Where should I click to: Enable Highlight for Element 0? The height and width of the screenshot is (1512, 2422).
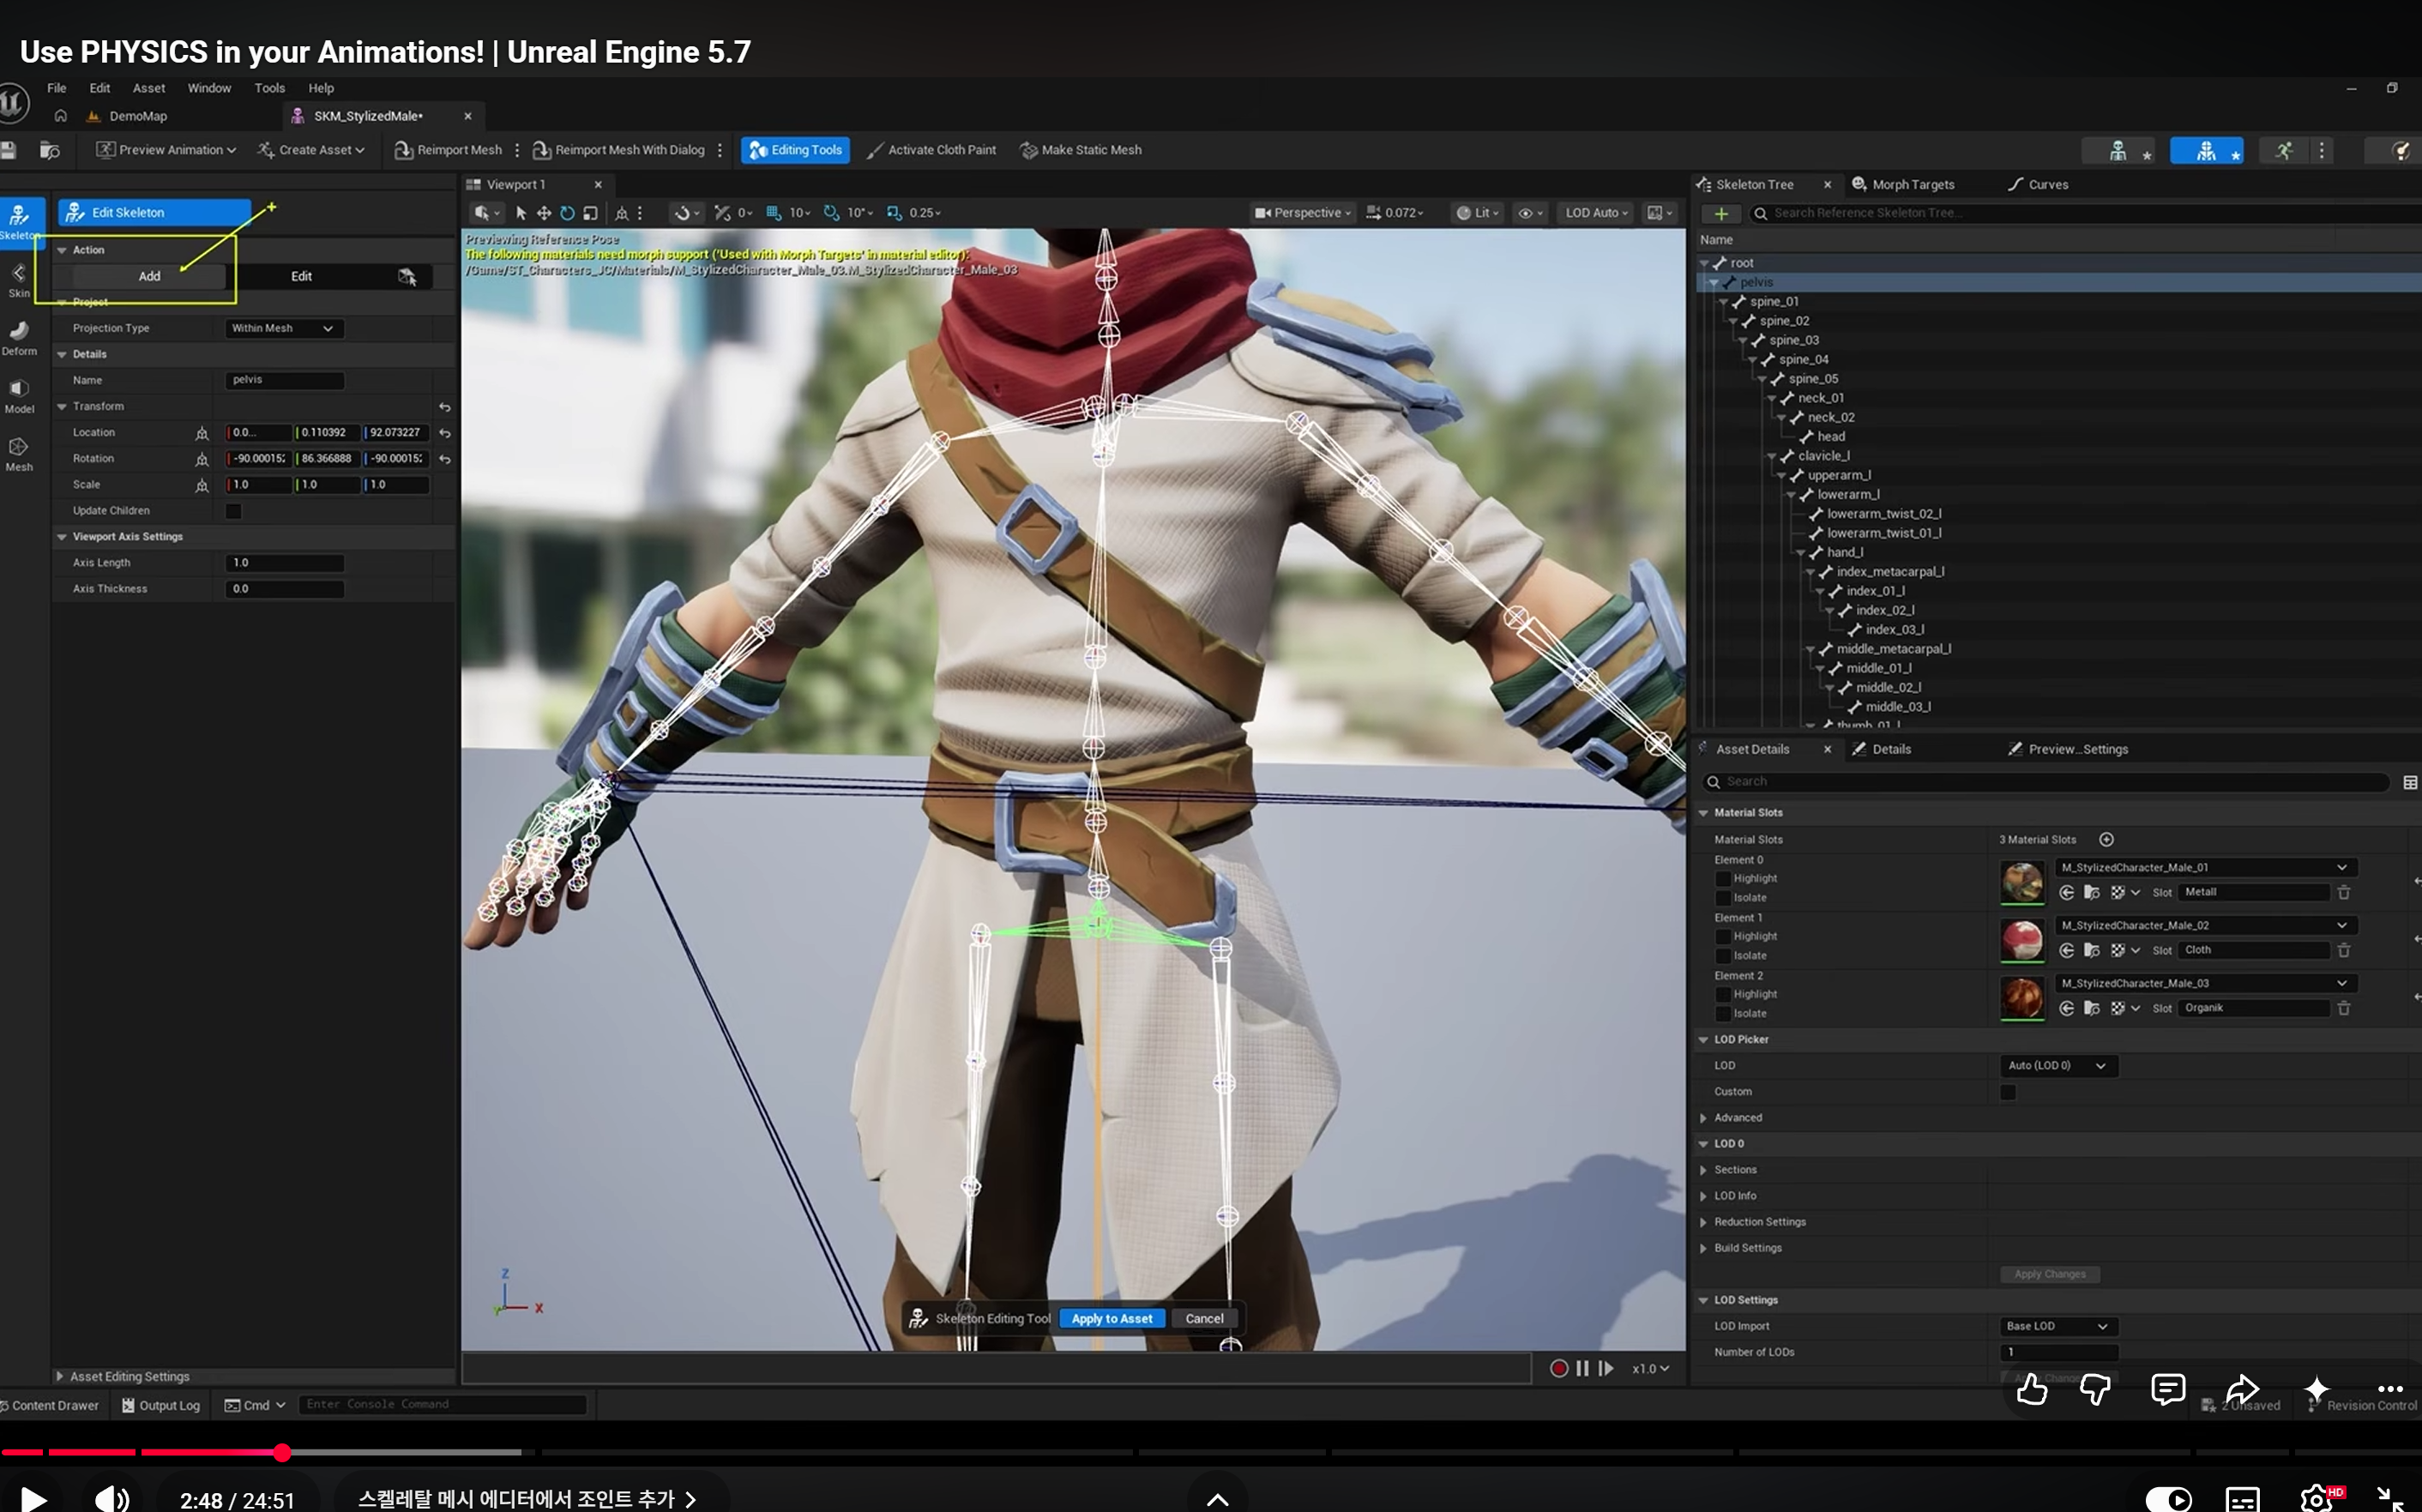tap(1723, 879)
